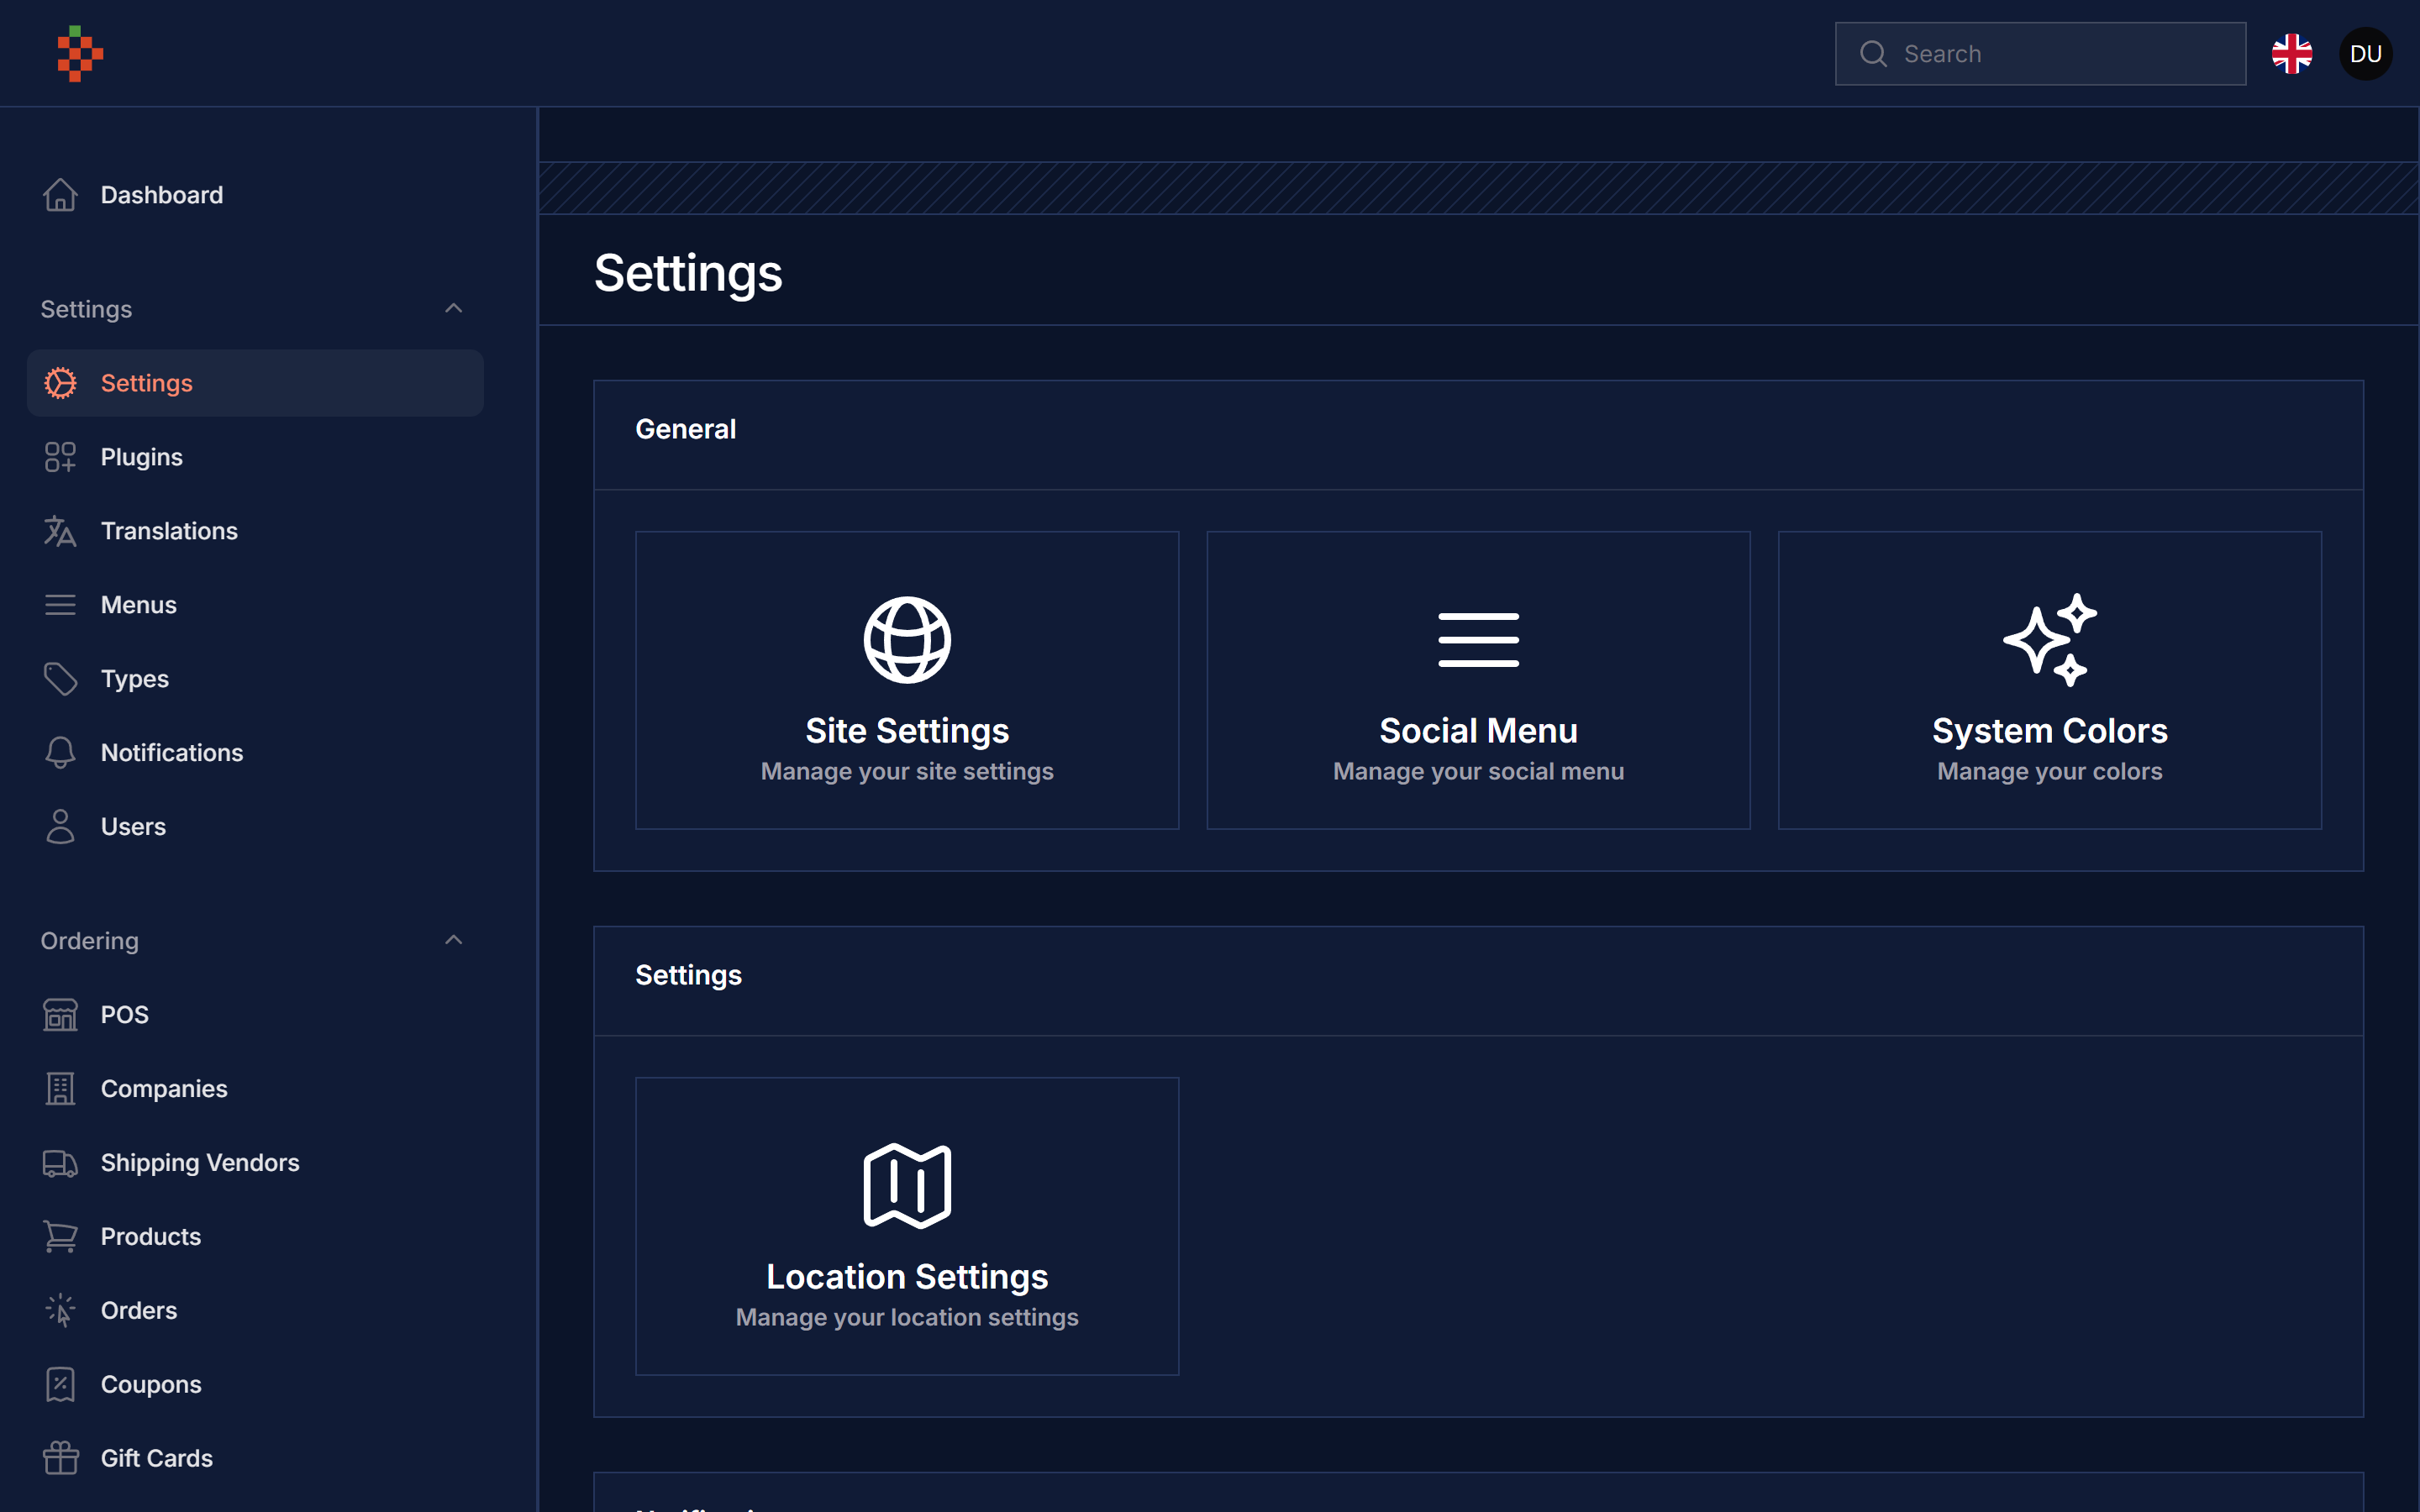Click the Settings gear icon in sidebar

coord(60,383)
